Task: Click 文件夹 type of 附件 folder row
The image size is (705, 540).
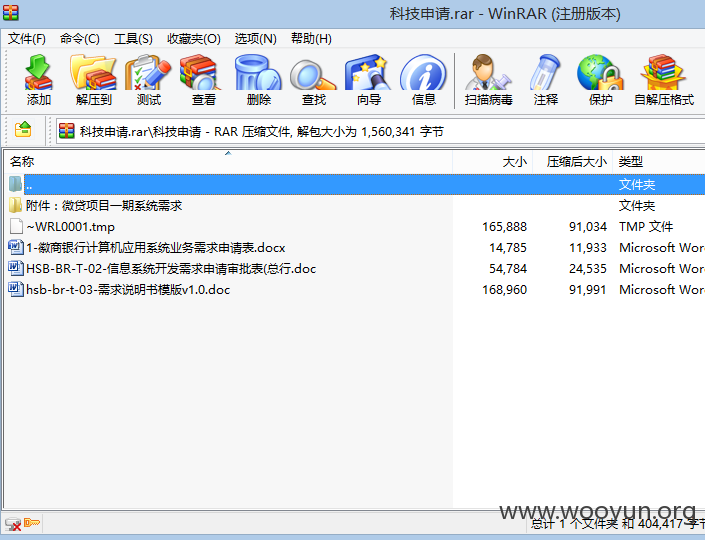Action: click(637, 205)
